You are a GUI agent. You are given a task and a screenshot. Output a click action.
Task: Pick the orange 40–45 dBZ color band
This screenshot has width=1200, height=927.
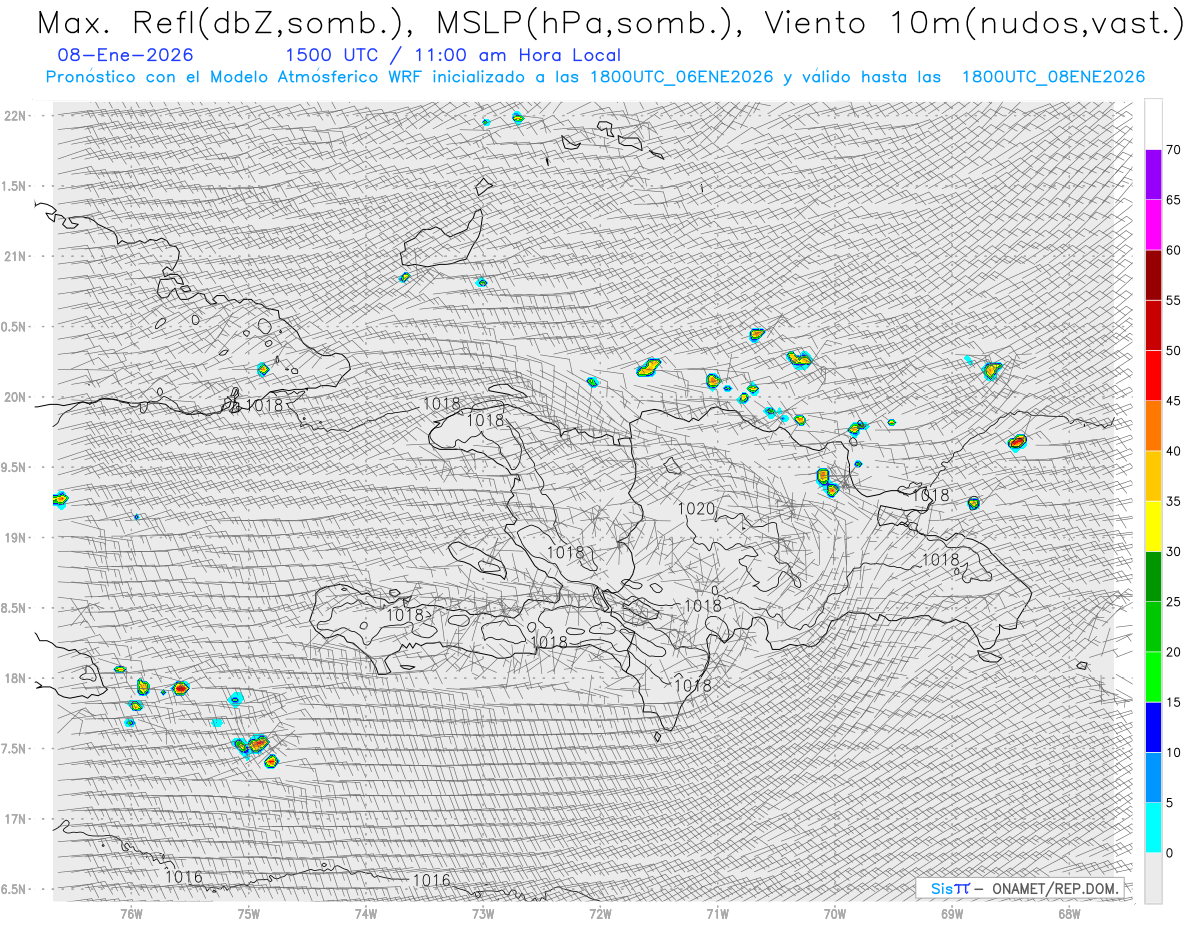[x=1153, y=425]
